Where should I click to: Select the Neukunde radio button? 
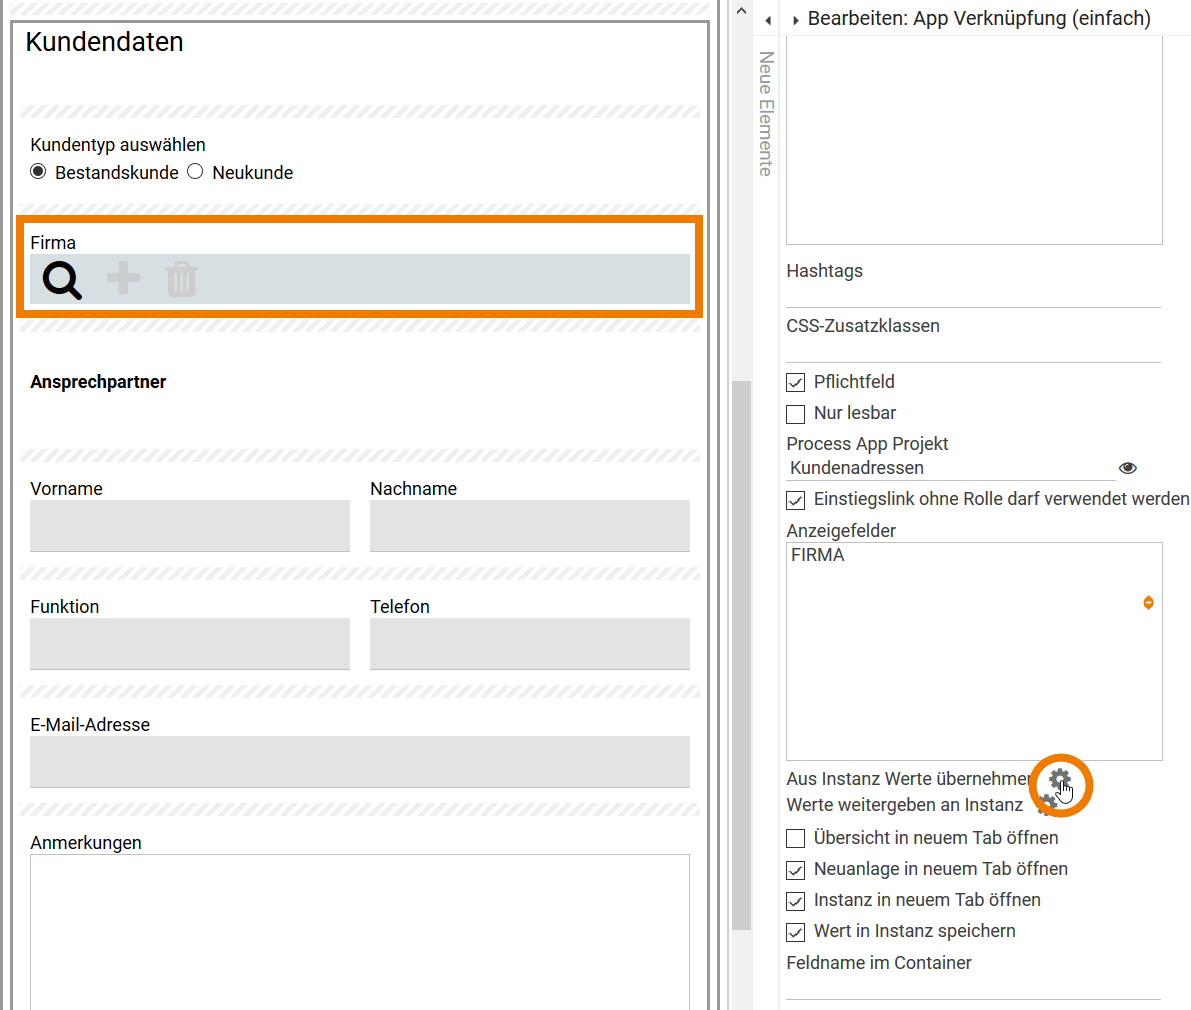(x=195, y=171)
